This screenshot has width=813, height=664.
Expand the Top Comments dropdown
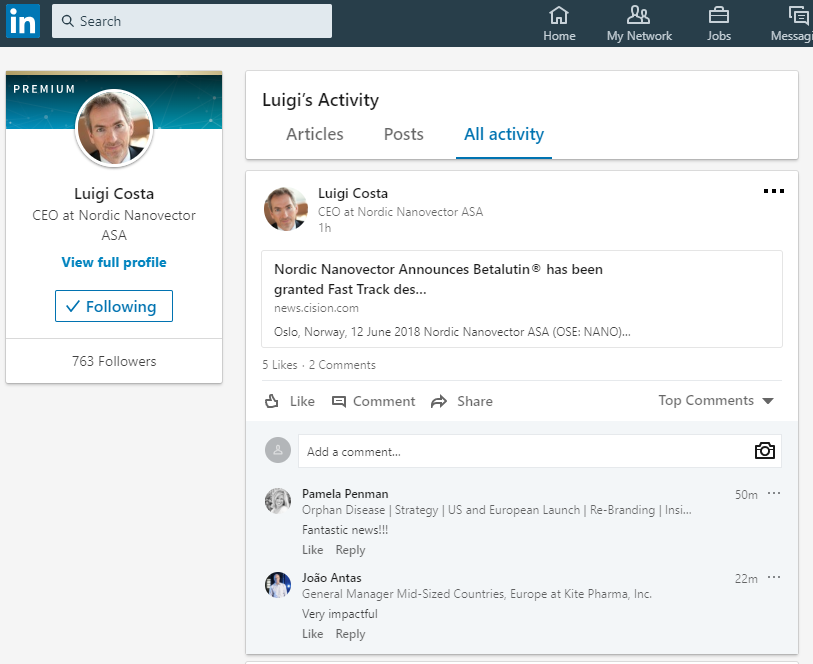[716, 401]
